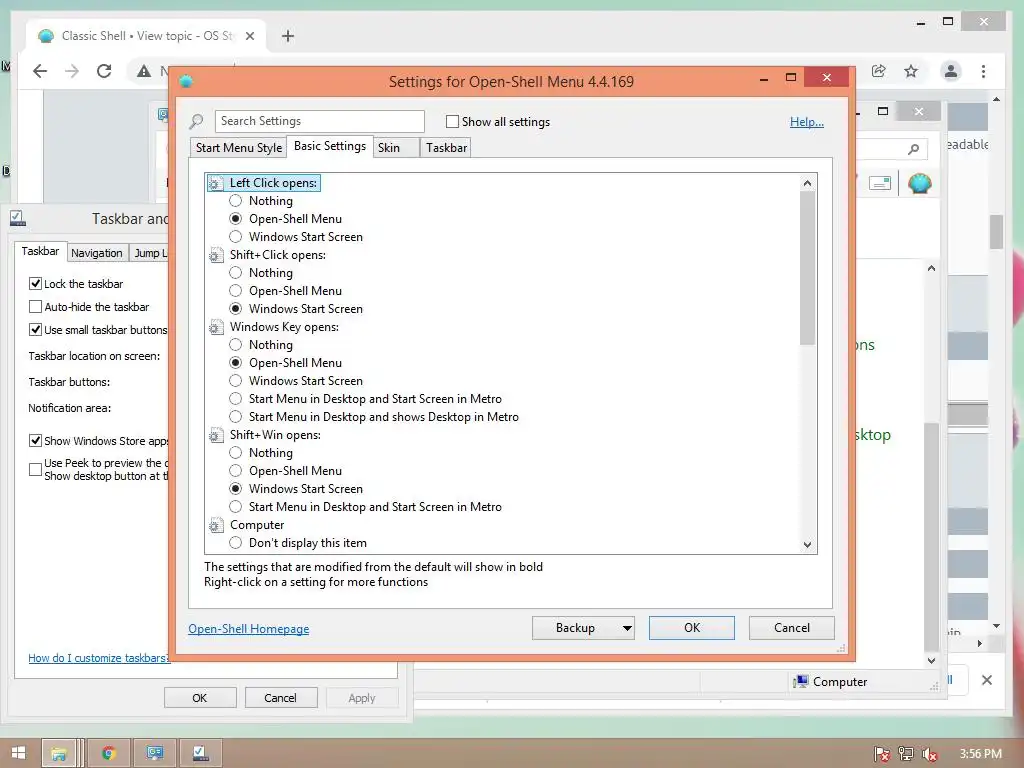Click the Classic Shell seashell icon in the background window
Screen dimensions: 1024x768
[x=920, y=184]
